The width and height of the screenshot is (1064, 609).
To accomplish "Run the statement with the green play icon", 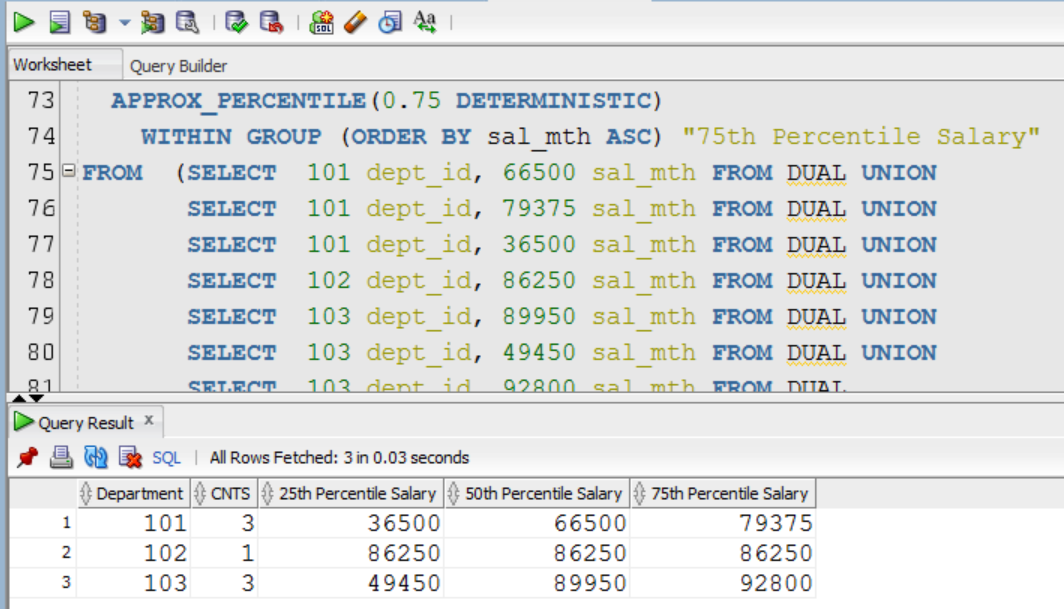I will tap(24, 22).
